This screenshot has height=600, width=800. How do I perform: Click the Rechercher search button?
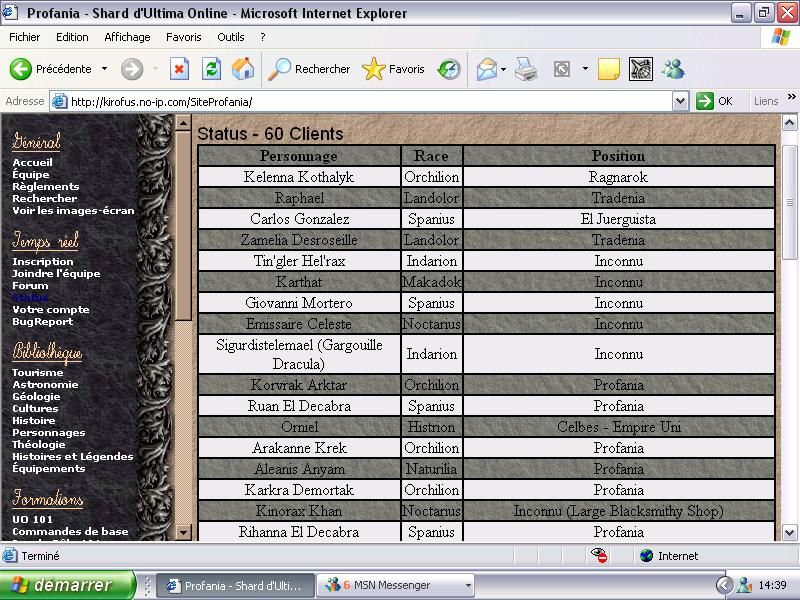(310, 69)
